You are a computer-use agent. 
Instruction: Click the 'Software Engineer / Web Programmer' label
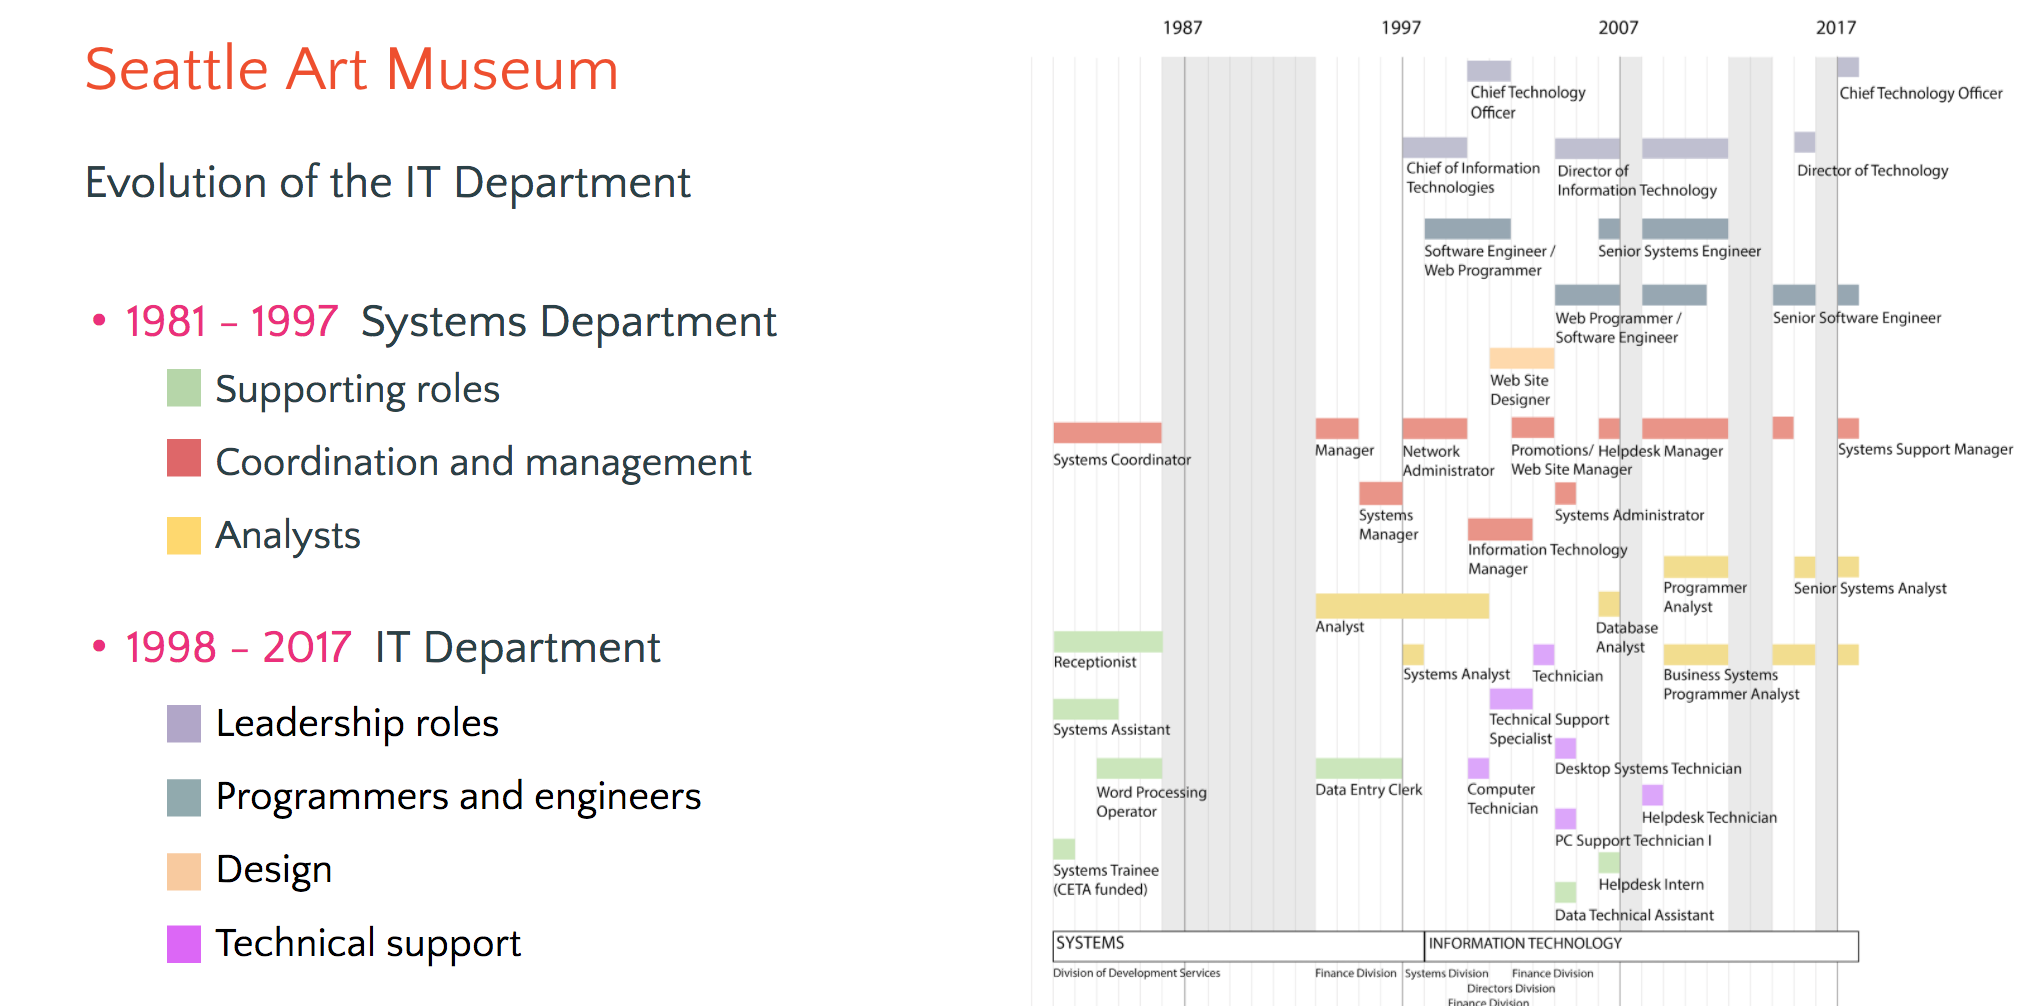[1490, 261]
